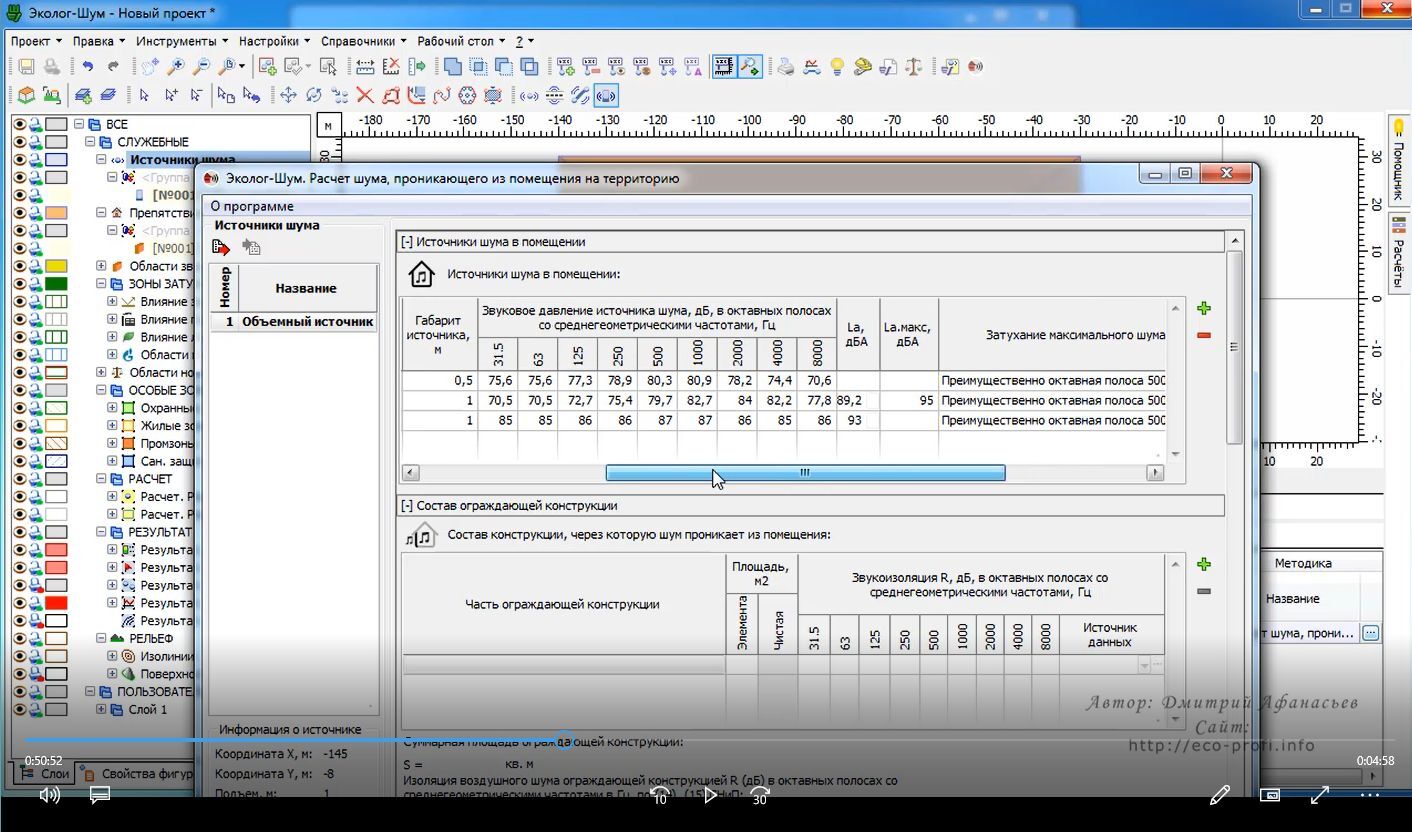Switch to the Свойства фигур tab

tap(140, 774)
